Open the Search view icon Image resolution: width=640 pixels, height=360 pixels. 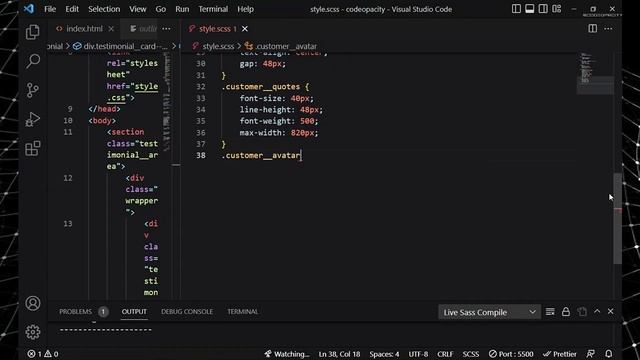click(33, 61)
